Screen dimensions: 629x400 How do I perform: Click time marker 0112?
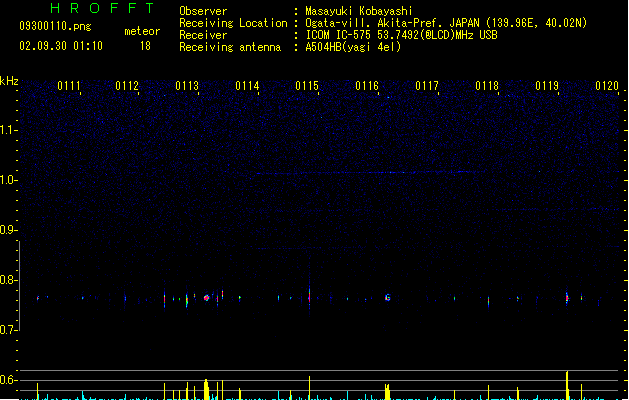[x=127, y=86]
